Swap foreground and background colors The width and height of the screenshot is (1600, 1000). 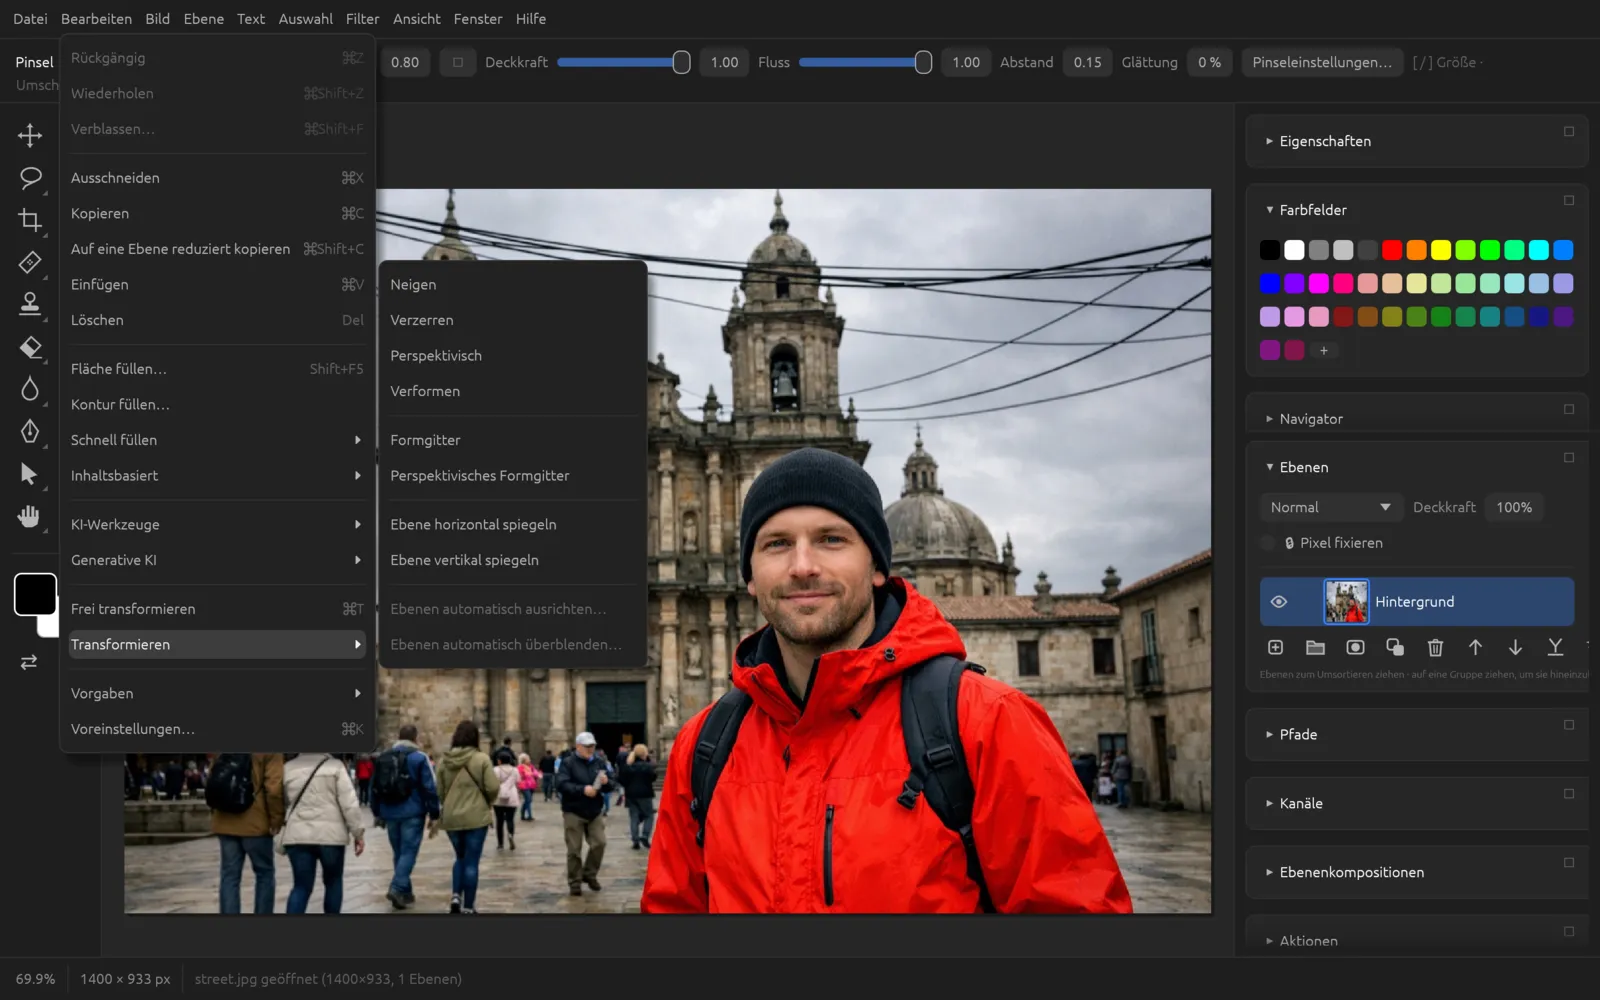[29, 662]
